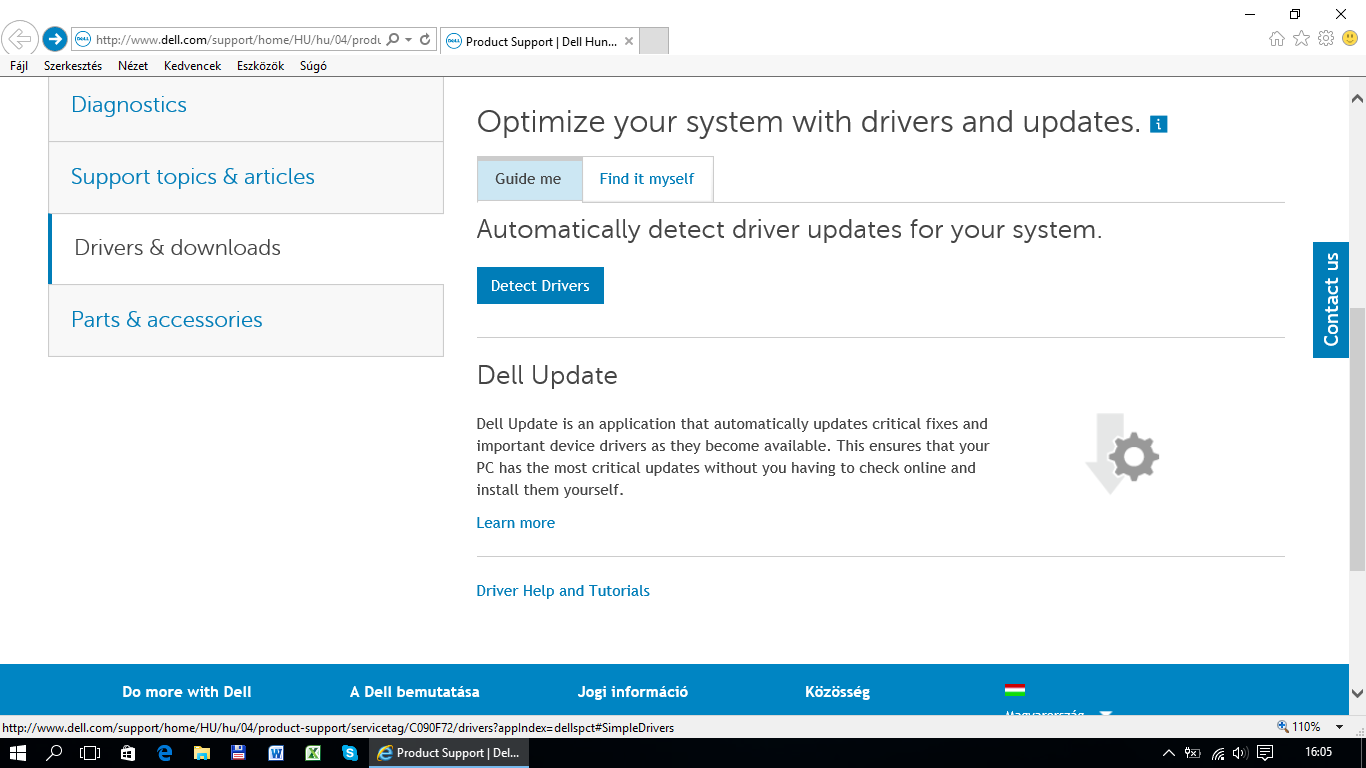
Task: Click Learn more about Dell Update
Action: (x=515, y=523)
